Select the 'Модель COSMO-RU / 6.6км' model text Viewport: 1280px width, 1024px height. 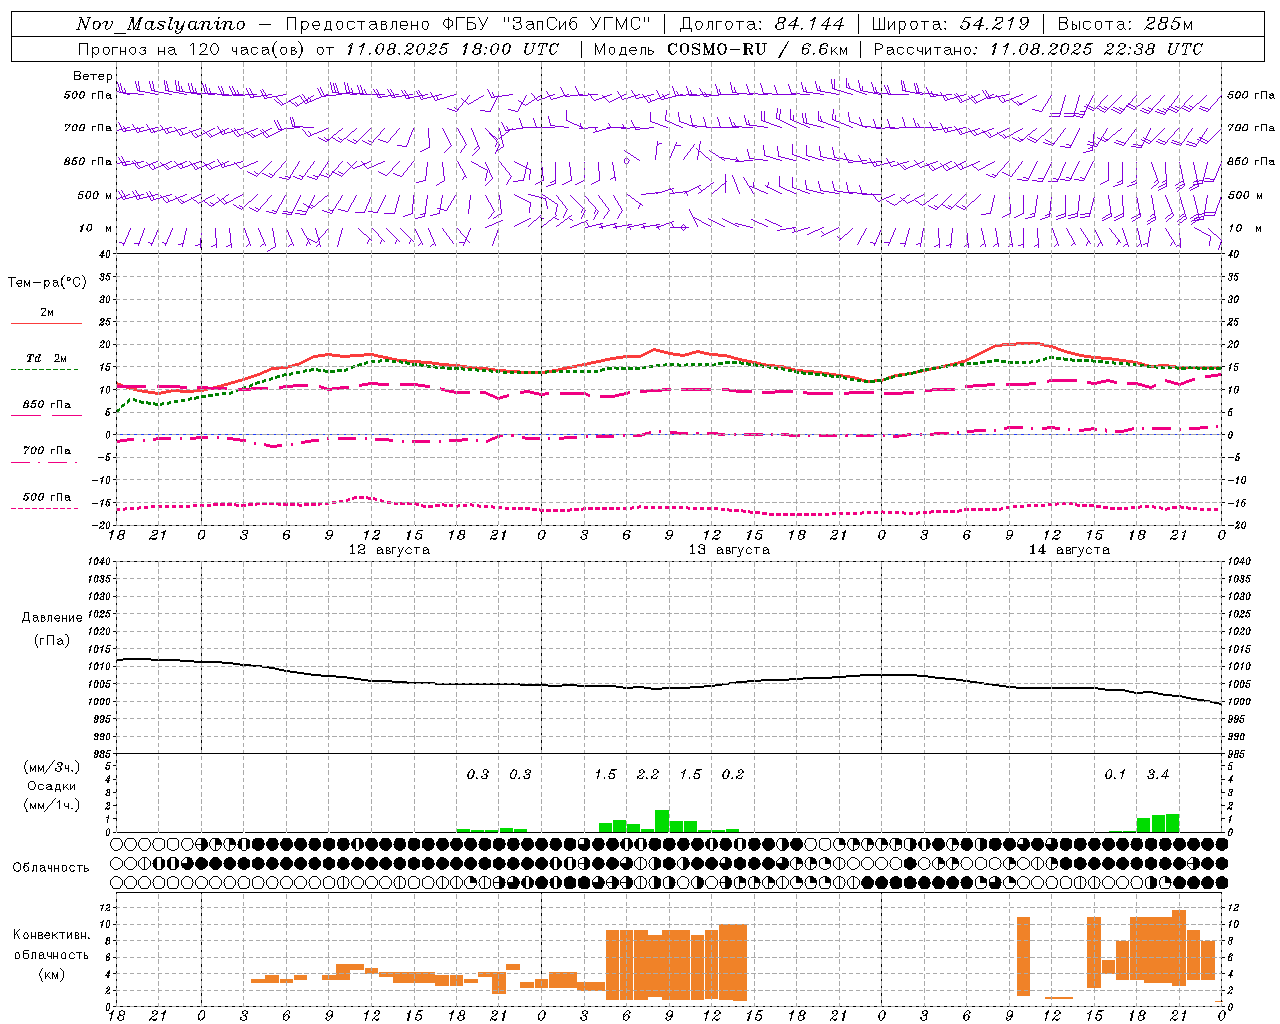pyautogui.click(x=721, y=49)
